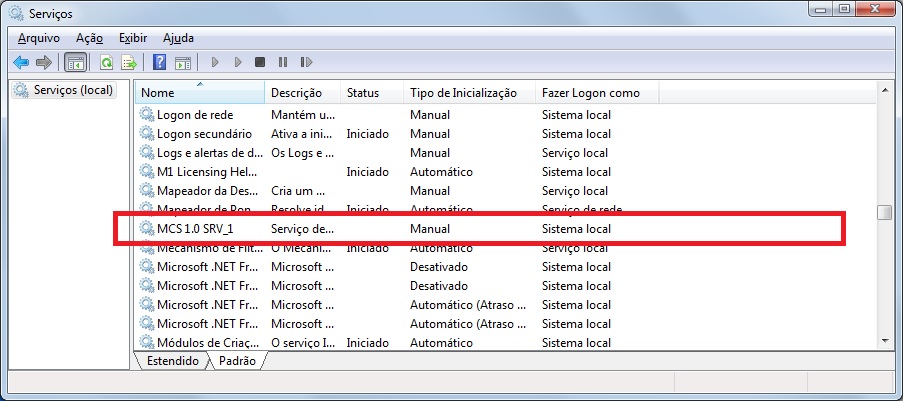This screenshot has height=401, width=903.
Task: Click description 'Cria um ...'
Action: (298, 191)
